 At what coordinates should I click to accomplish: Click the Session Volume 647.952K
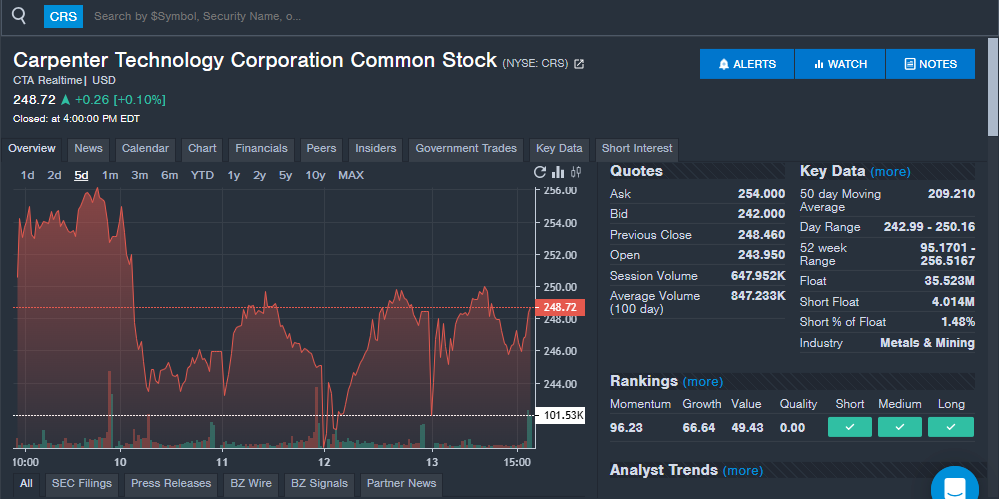[758, 276]
